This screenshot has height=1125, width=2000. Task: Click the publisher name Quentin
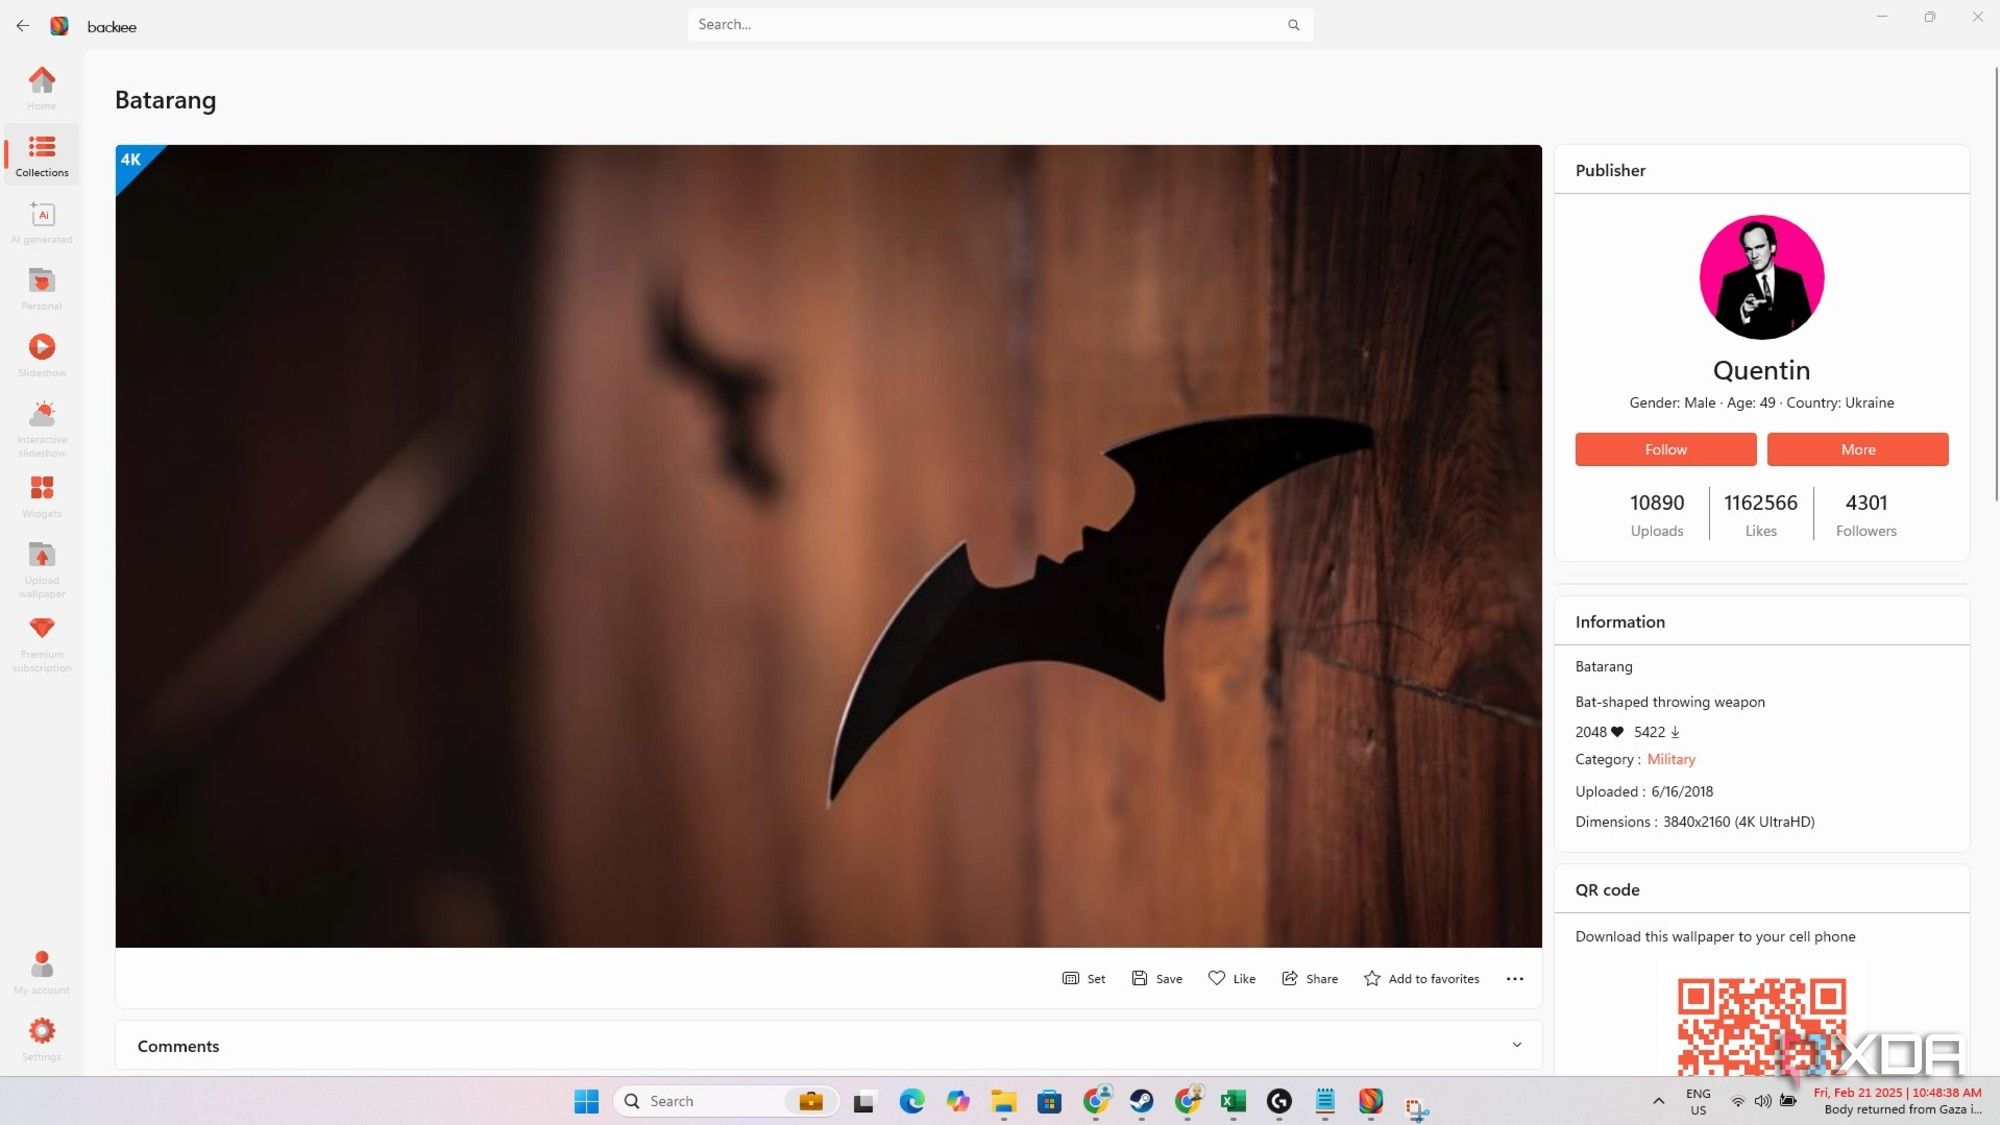coord(1761,370)
